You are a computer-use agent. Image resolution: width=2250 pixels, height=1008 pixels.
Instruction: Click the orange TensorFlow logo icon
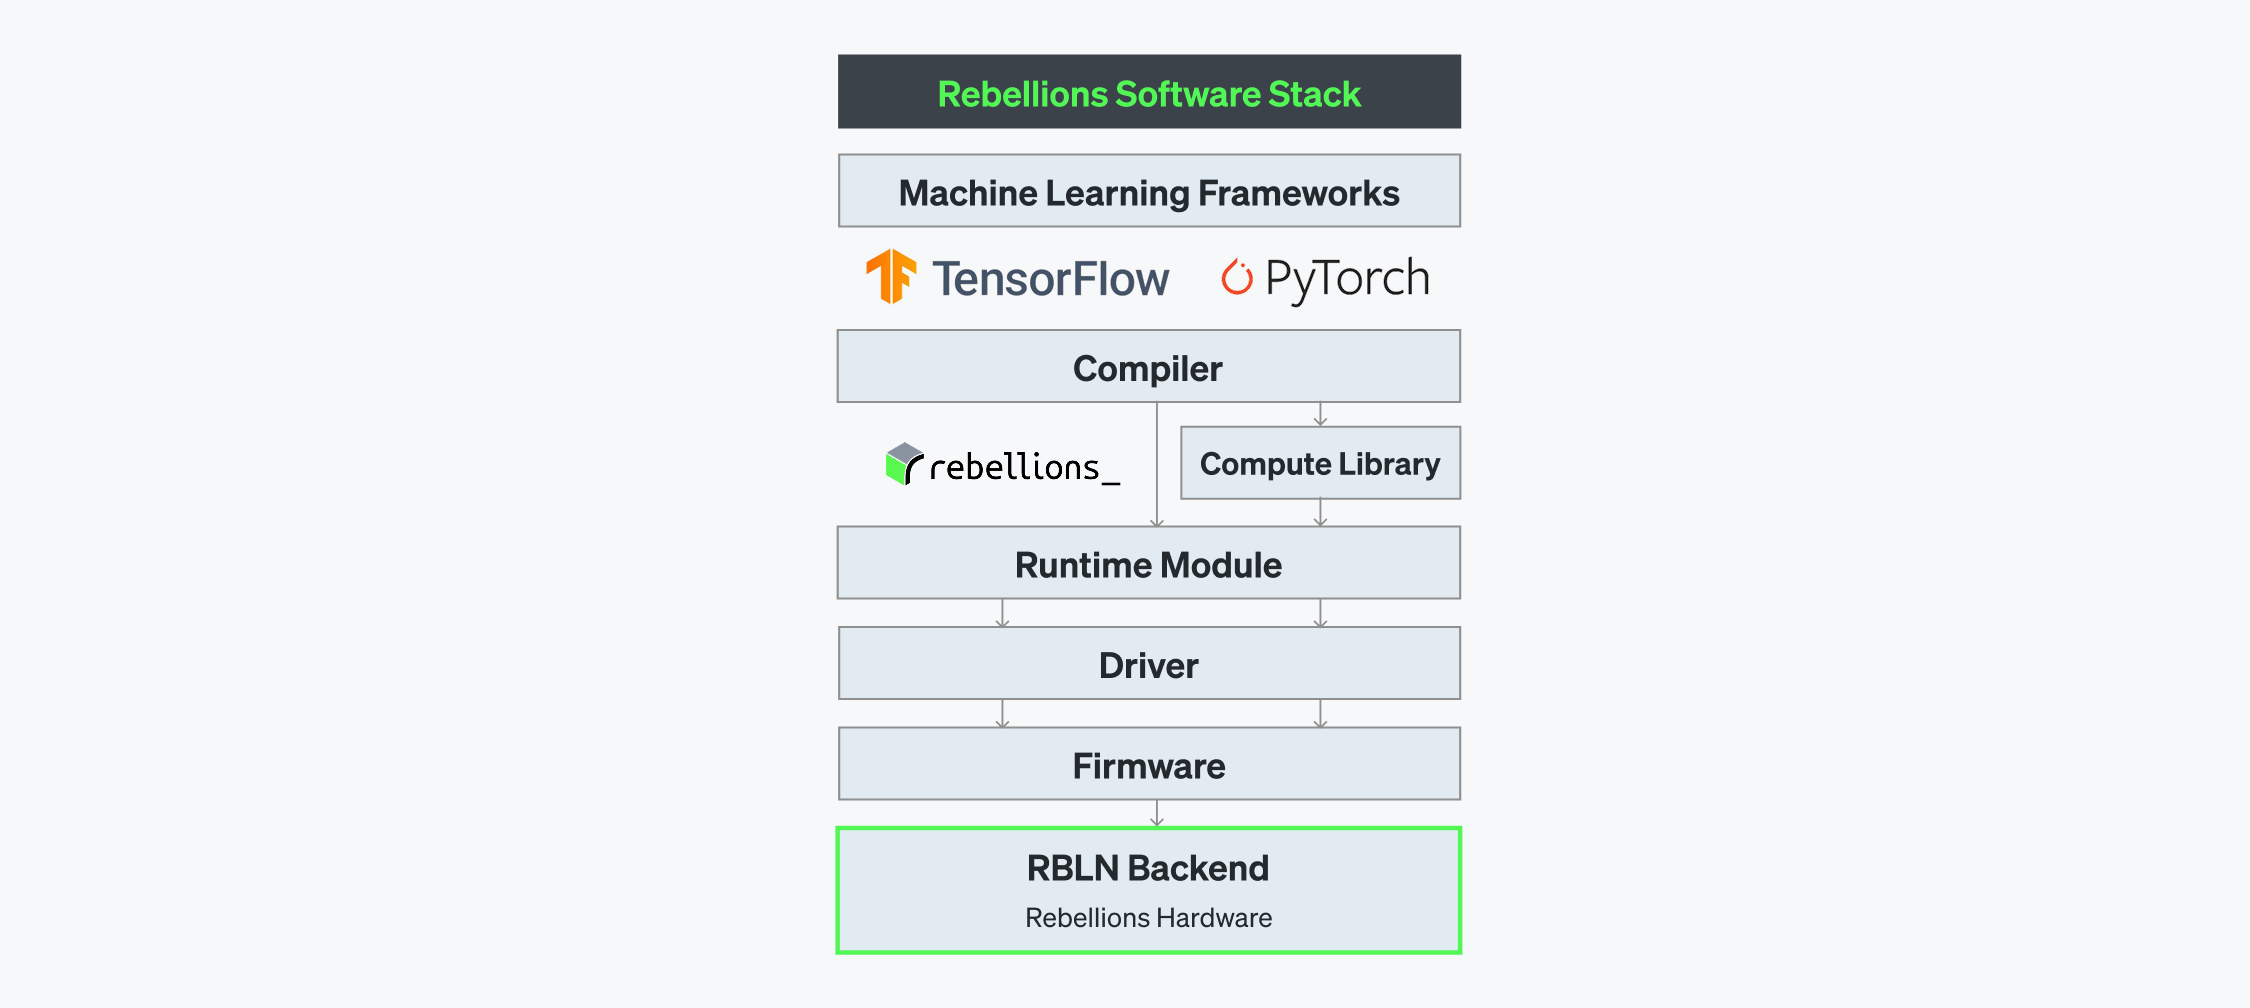891,277
